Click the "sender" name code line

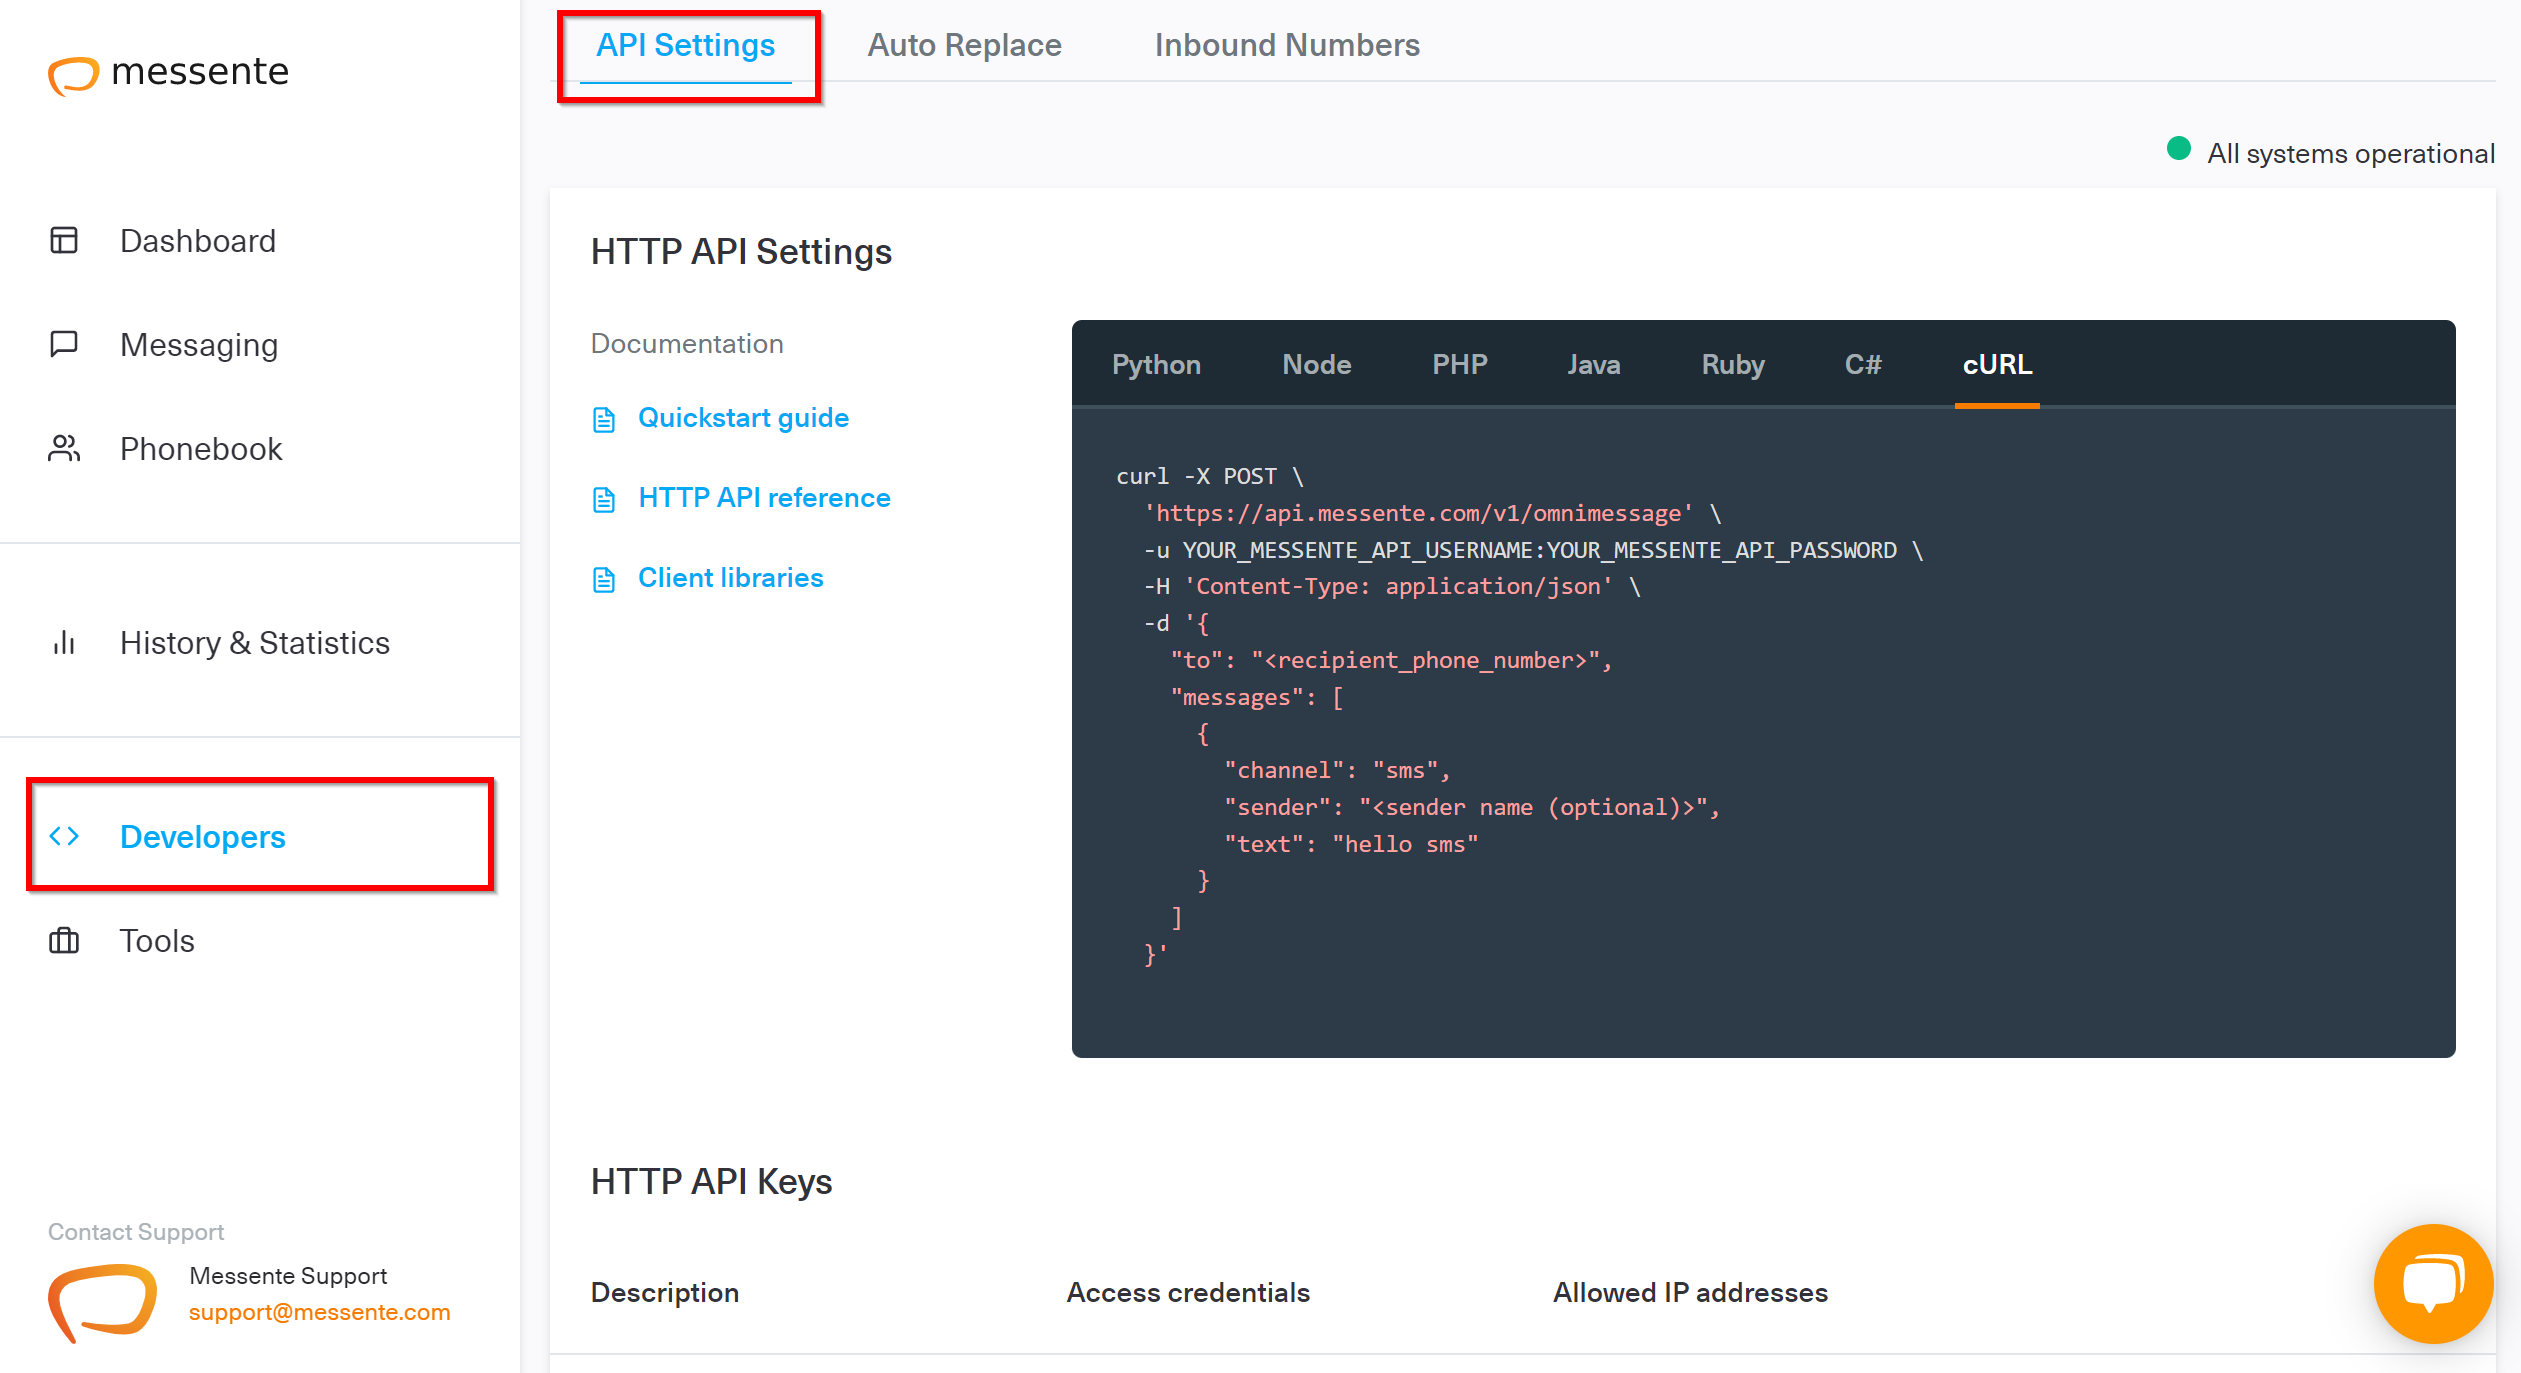point(1472,808)
